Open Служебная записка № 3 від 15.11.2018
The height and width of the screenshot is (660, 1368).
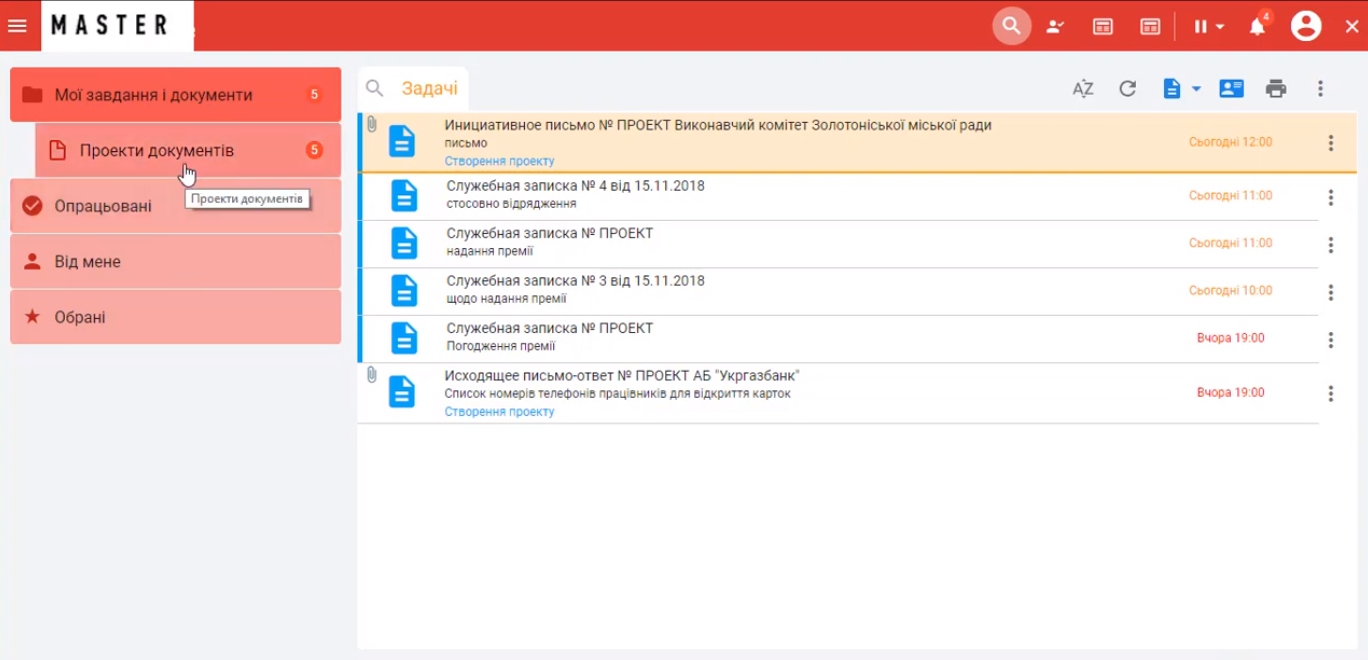click(838, 291)
